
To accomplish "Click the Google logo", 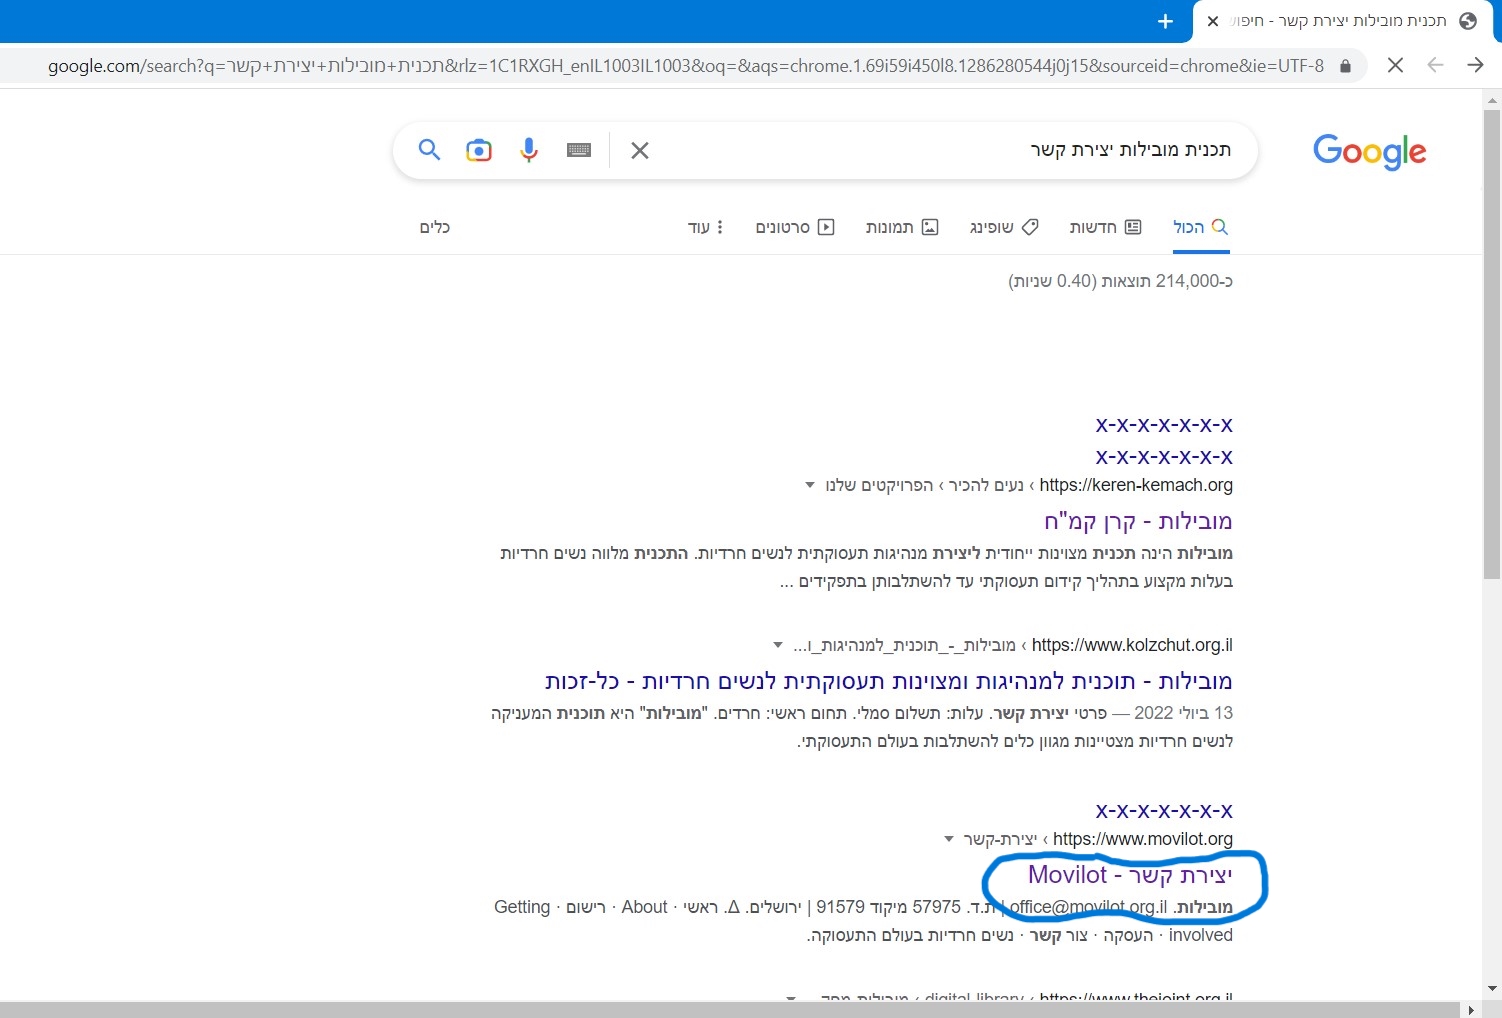I will point(1369,151).
